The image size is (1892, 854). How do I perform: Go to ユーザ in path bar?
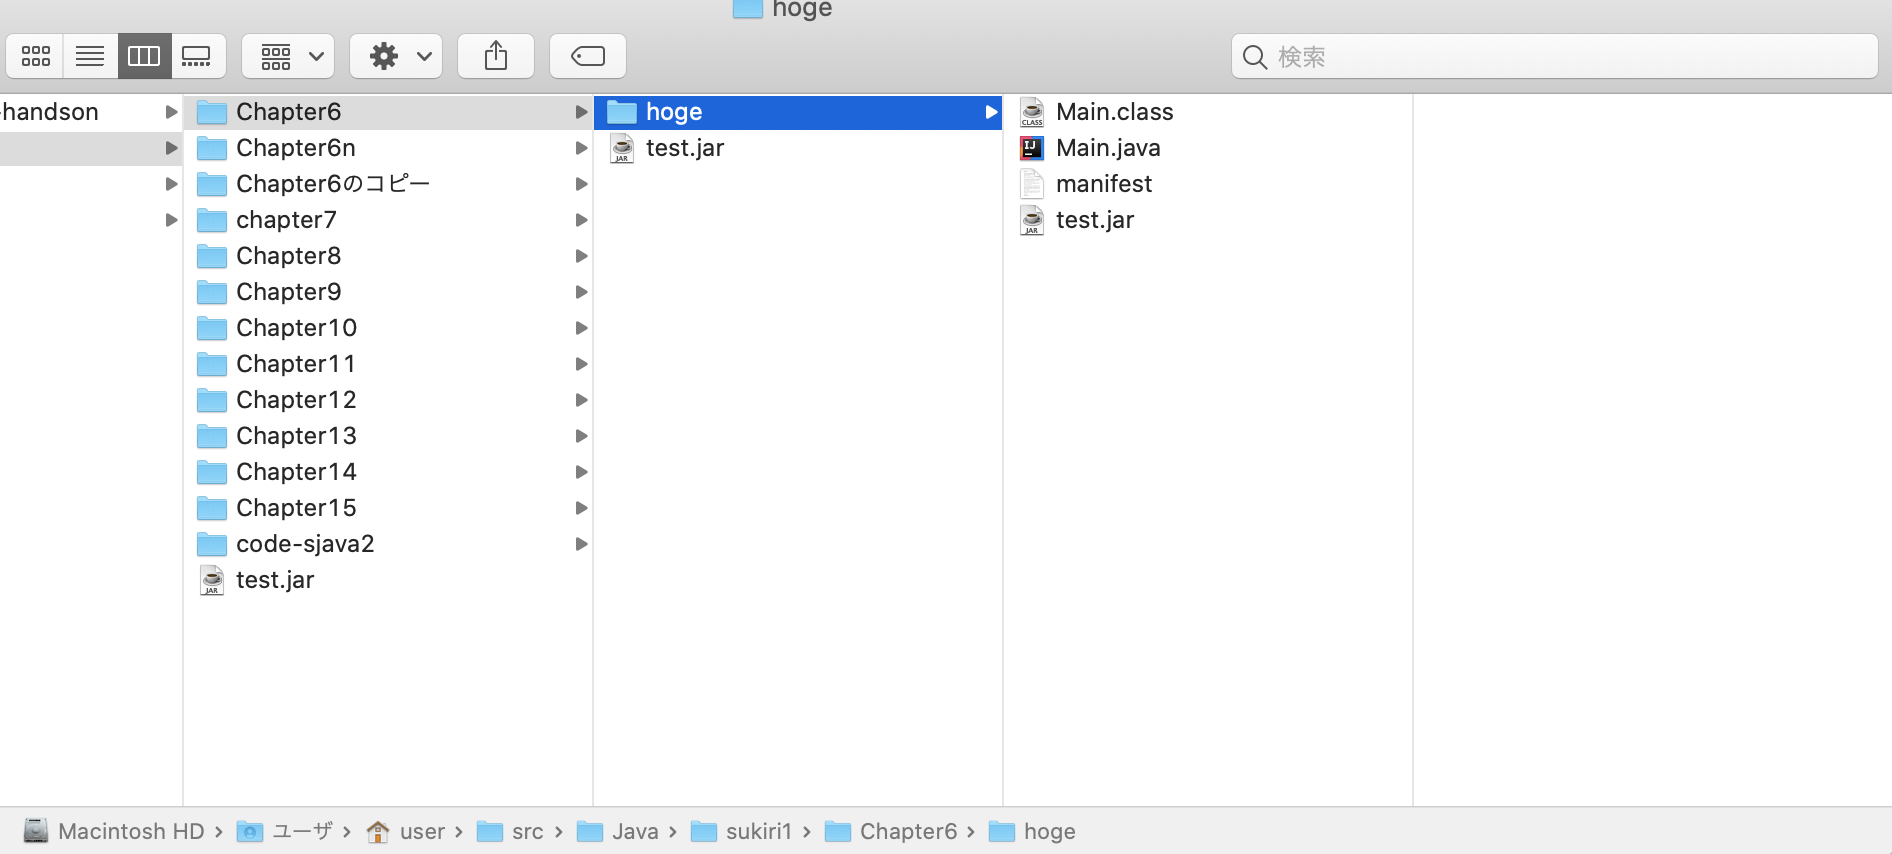(x=285, y=831)
